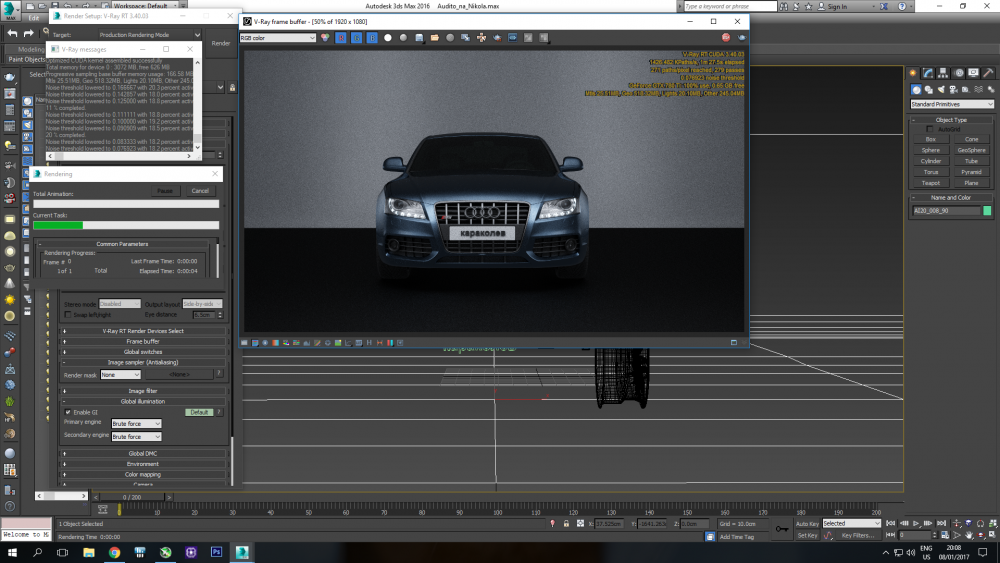This screenshot has width=1000, height=563.
Task: Click the monochromatic mode gray circle icon
Action: pos(403,38)
